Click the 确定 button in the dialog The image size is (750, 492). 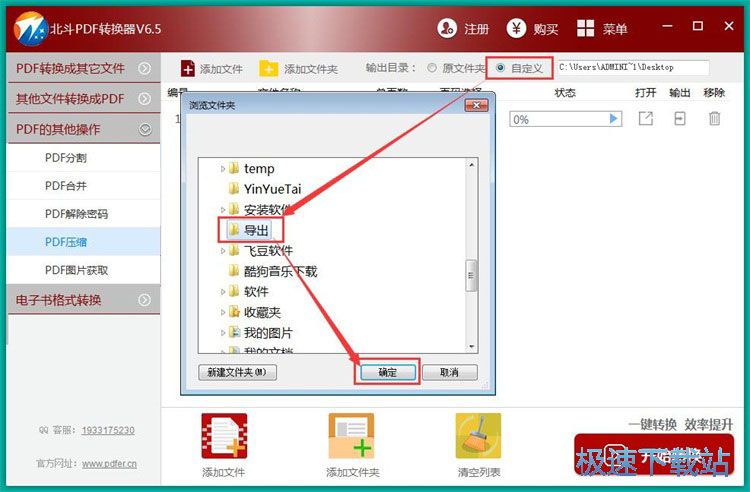[388, 372]
